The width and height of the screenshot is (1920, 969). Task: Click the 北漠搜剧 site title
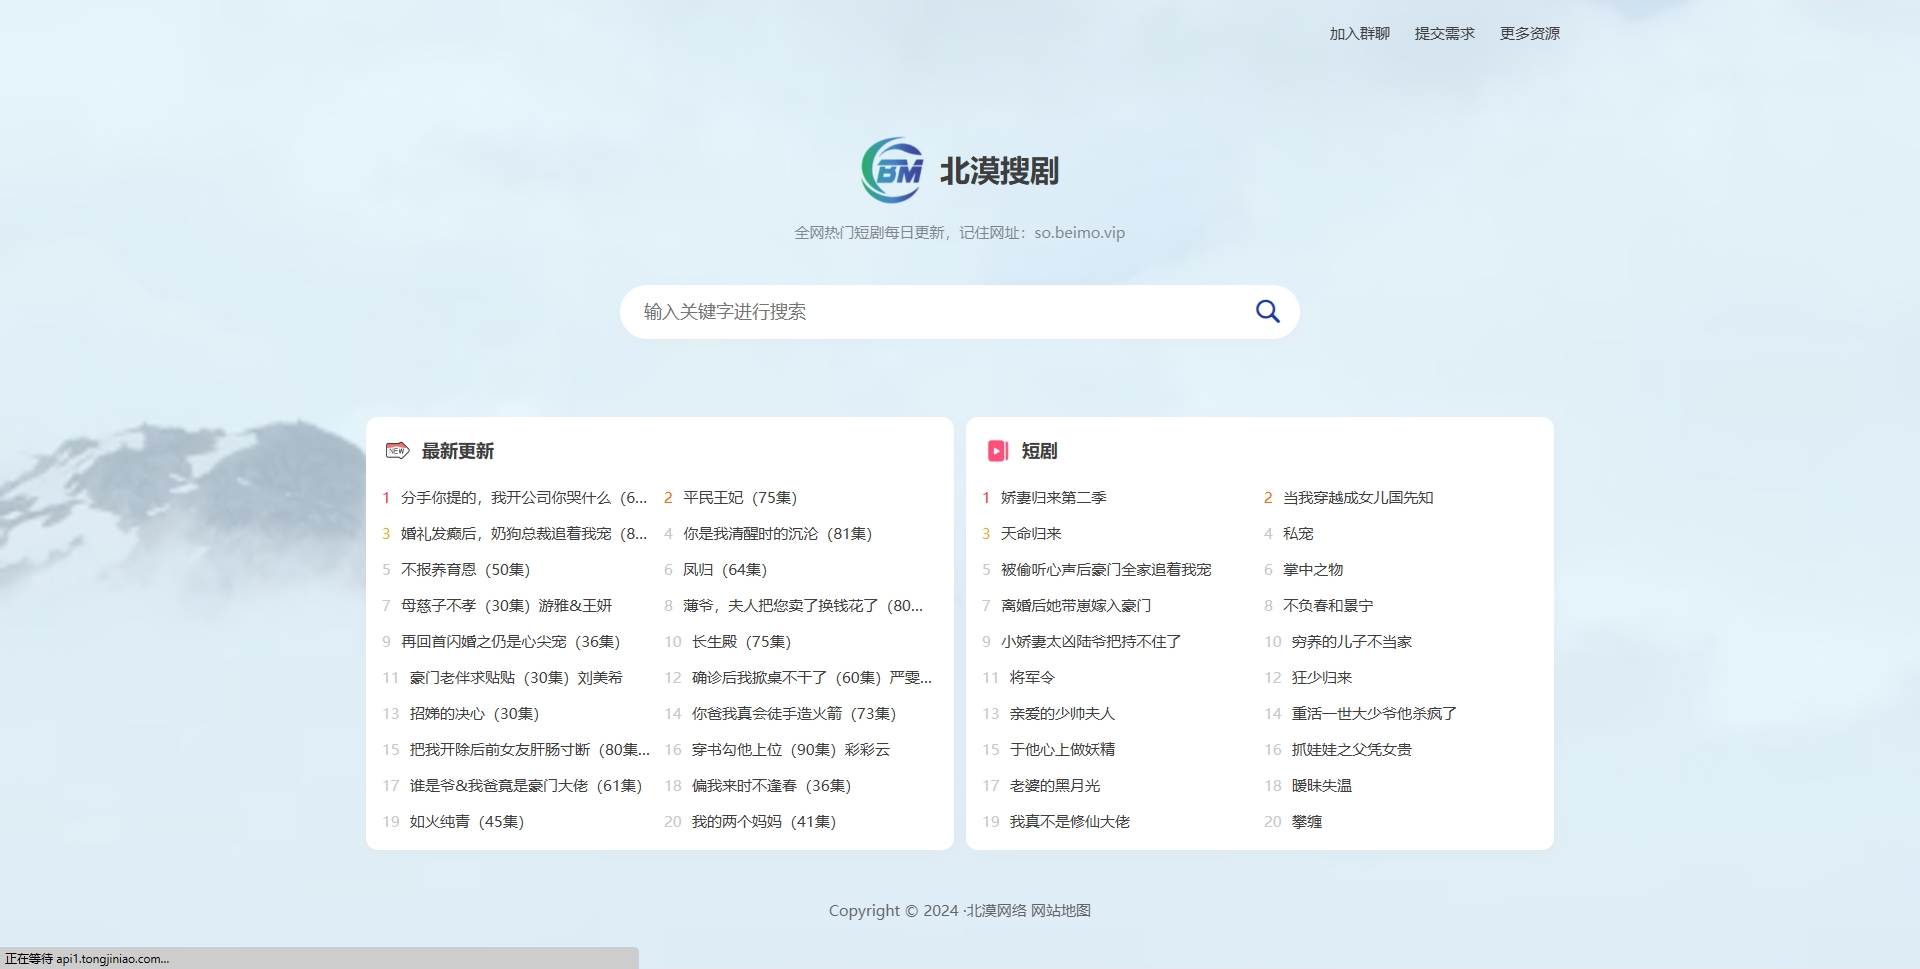[998, 171]
